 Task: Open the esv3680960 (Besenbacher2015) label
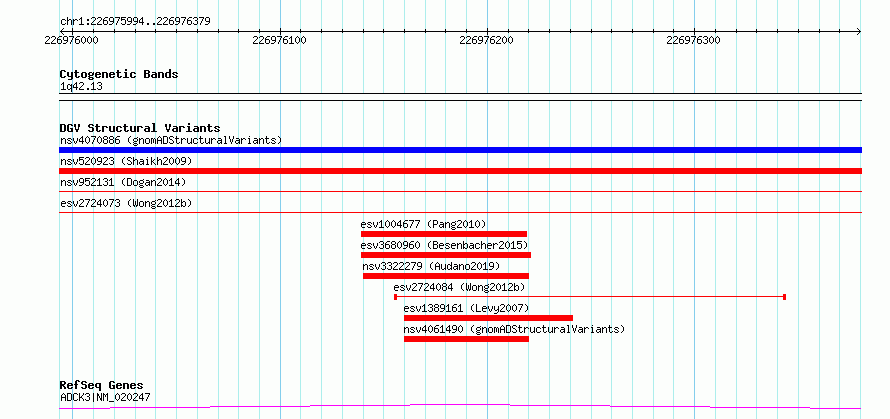(444, 245)
